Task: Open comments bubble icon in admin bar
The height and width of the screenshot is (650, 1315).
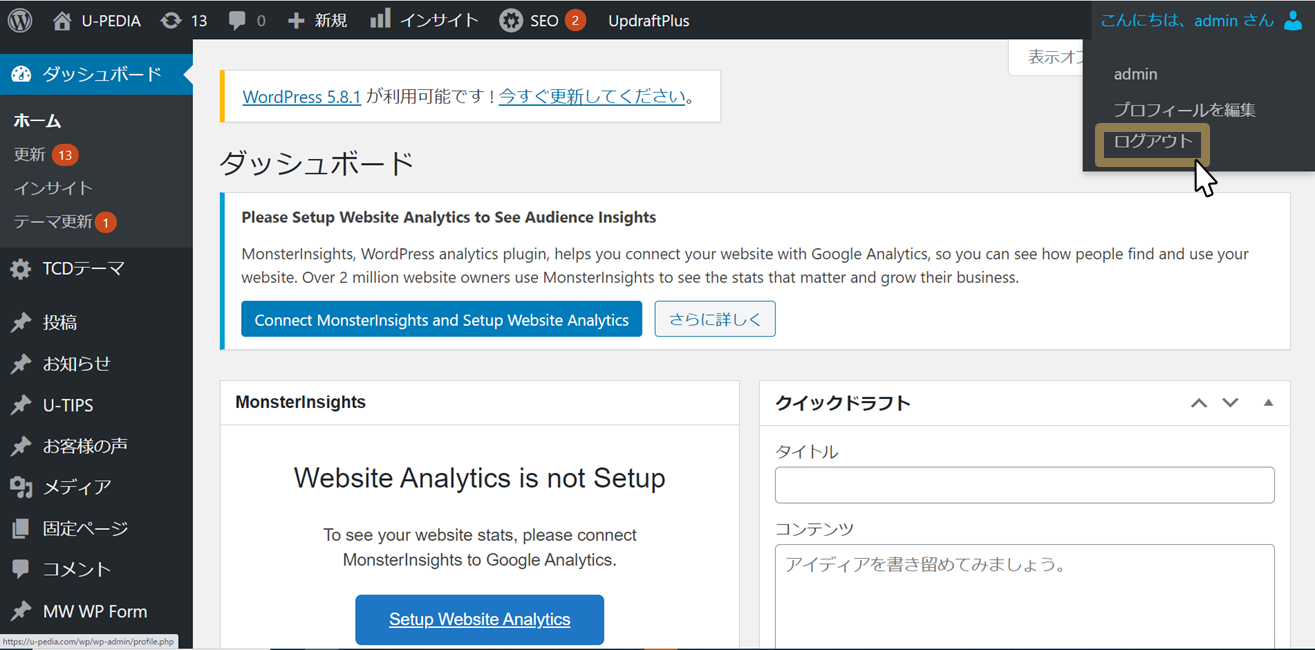Action: coord(237,20)
